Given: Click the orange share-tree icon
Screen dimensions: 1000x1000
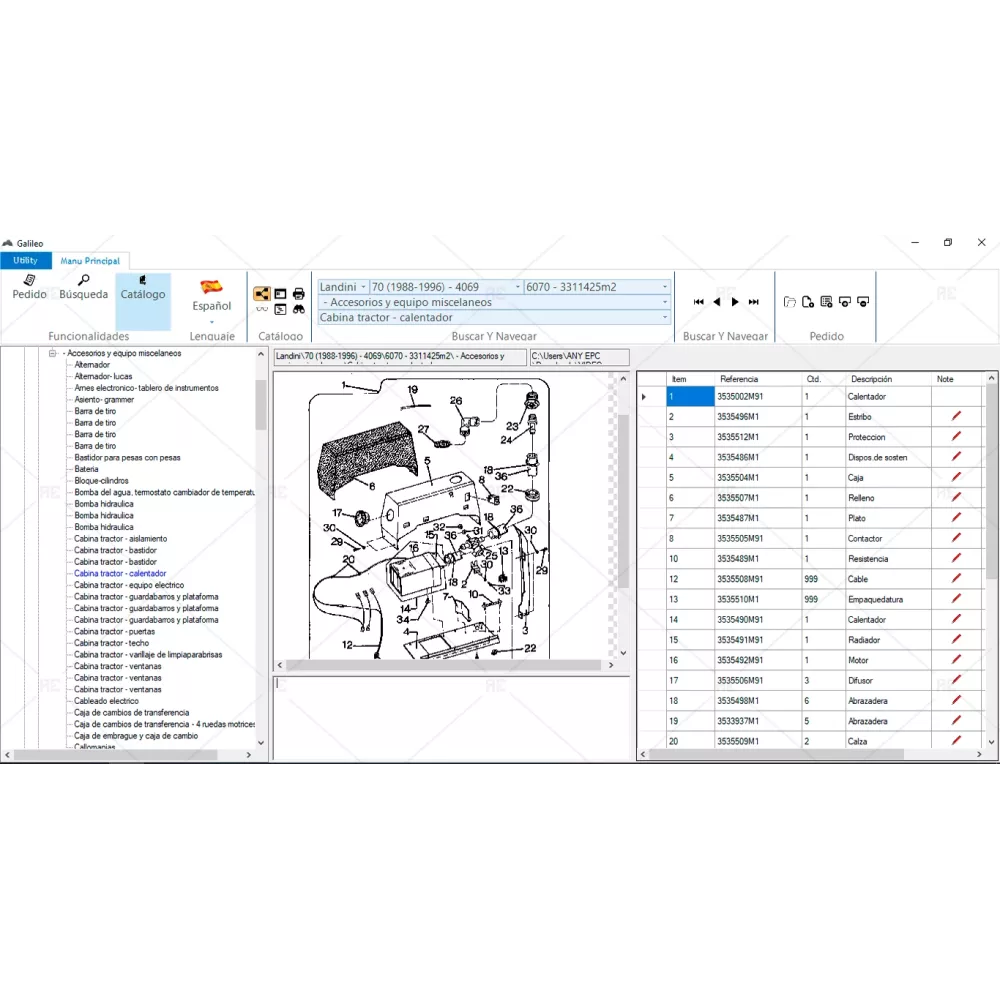Looking at the screenshot, I should point(261,294).
